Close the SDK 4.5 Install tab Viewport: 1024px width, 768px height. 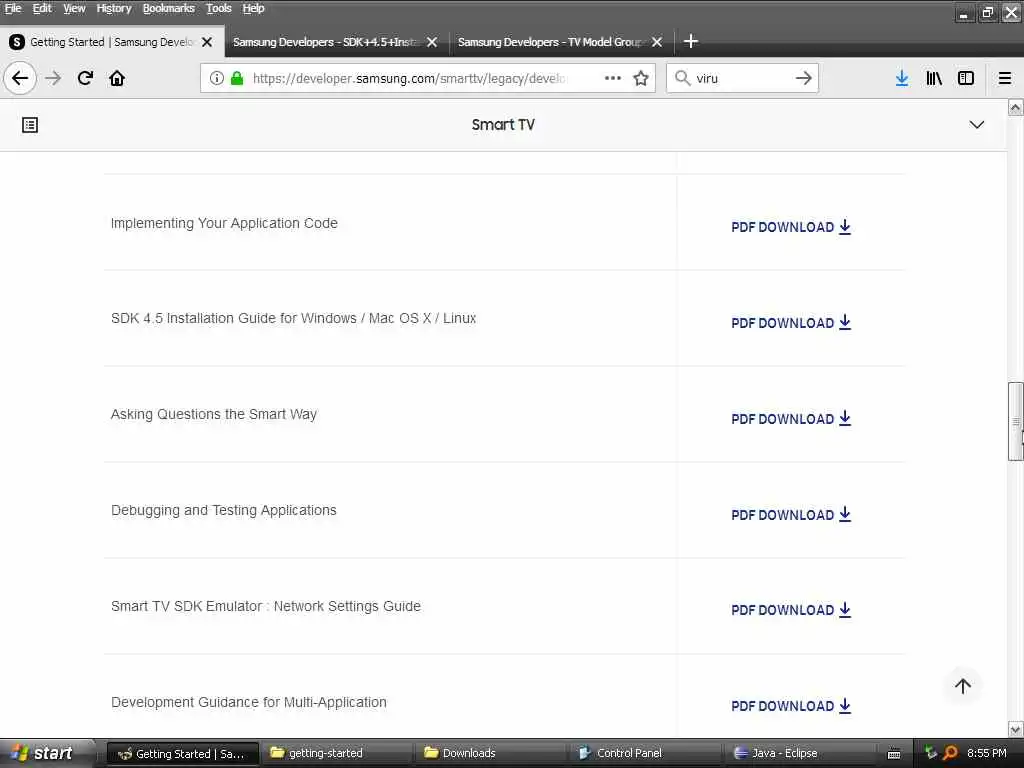pyautogui.click(x=432, y=42)
